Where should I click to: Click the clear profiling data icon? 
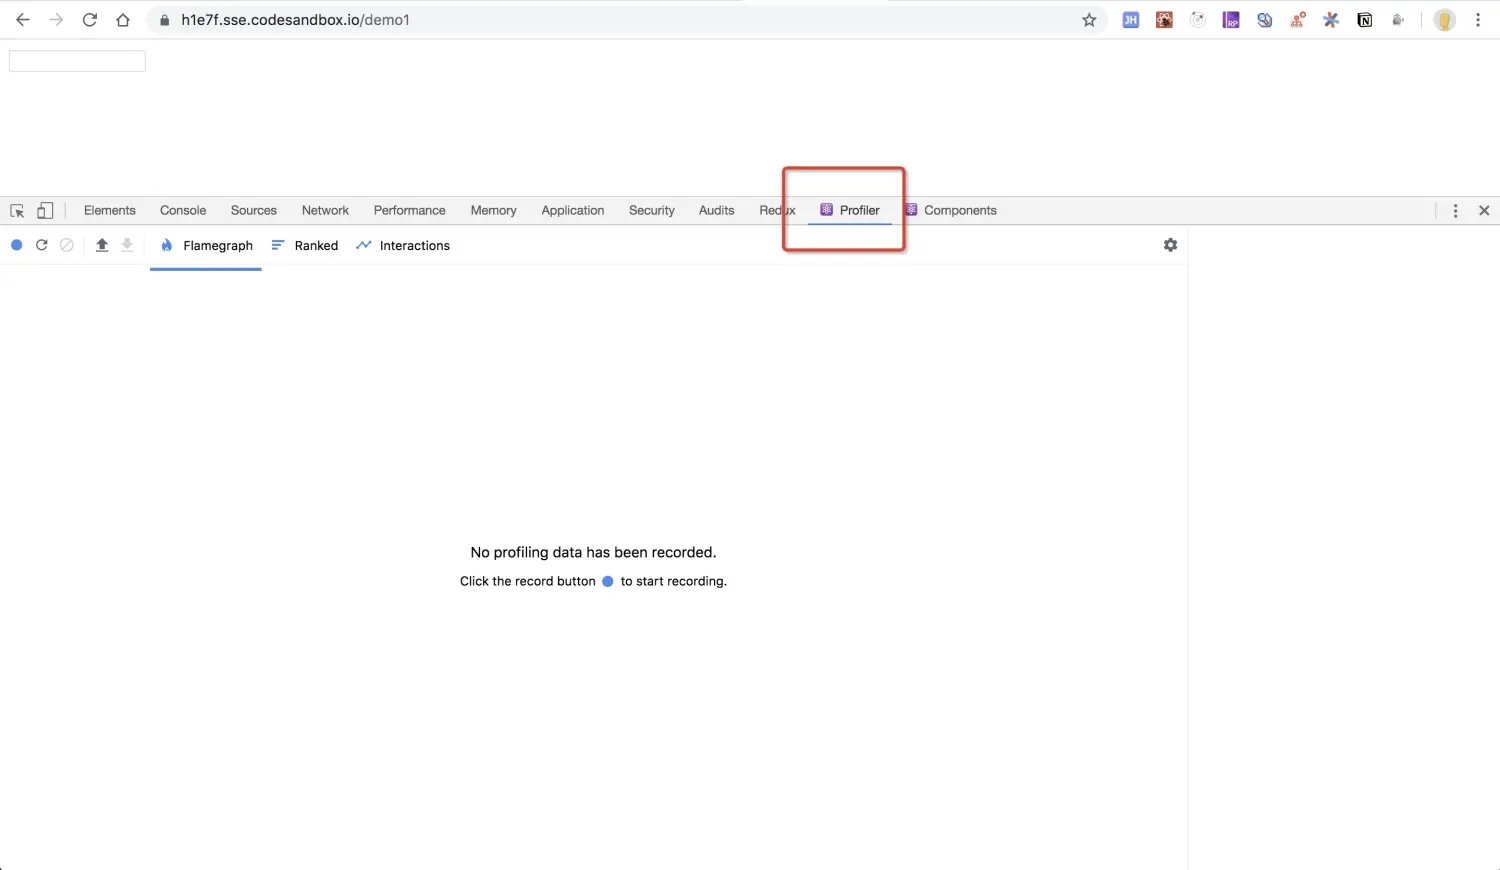tap(67, 245)
